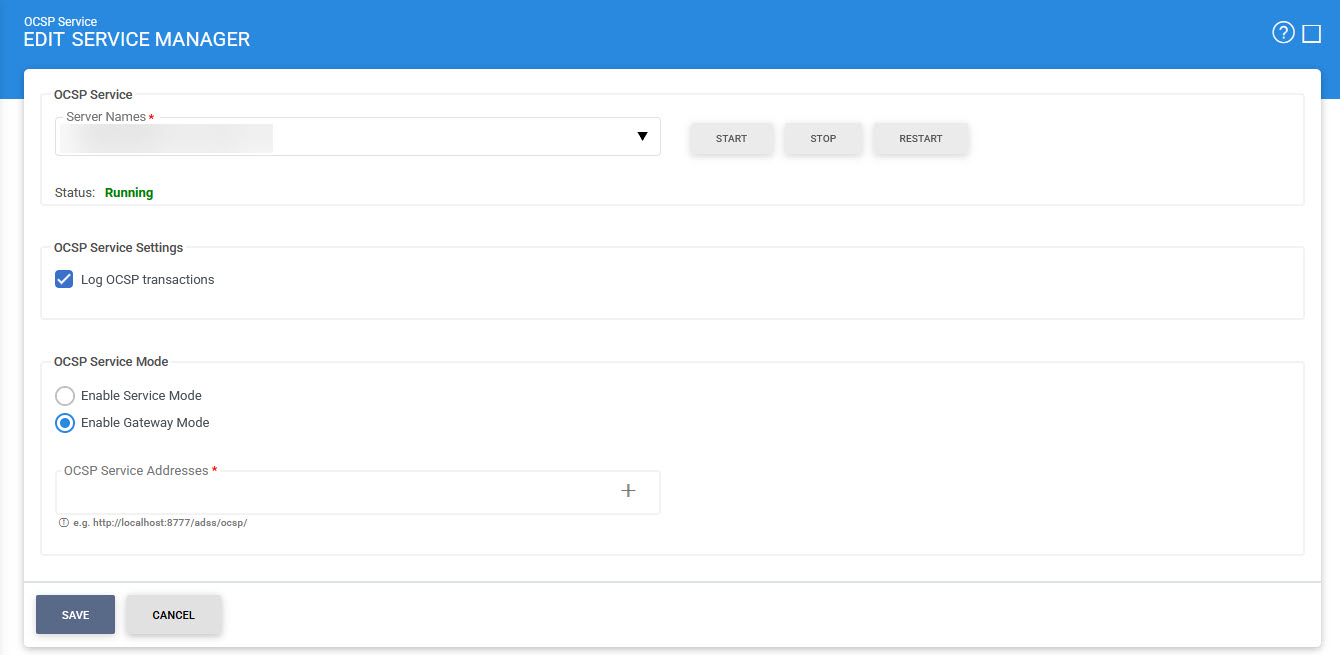Screen dimensions: 1340x655
Task: Hit the RESTART service button
Action: (920, 139)
